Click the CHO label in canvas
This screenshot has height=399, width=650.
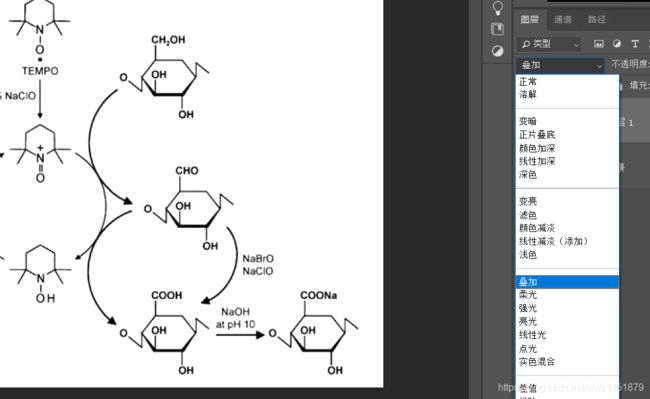click(187, 171)
